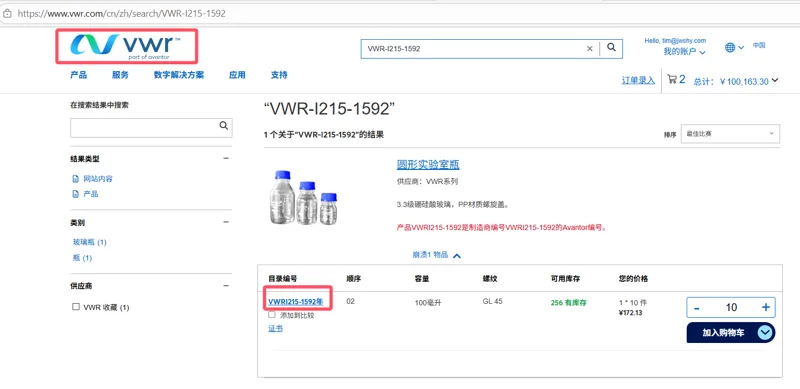
Task: Open the 加入购物车 dropdown arrow
Action: coord(765,333)
